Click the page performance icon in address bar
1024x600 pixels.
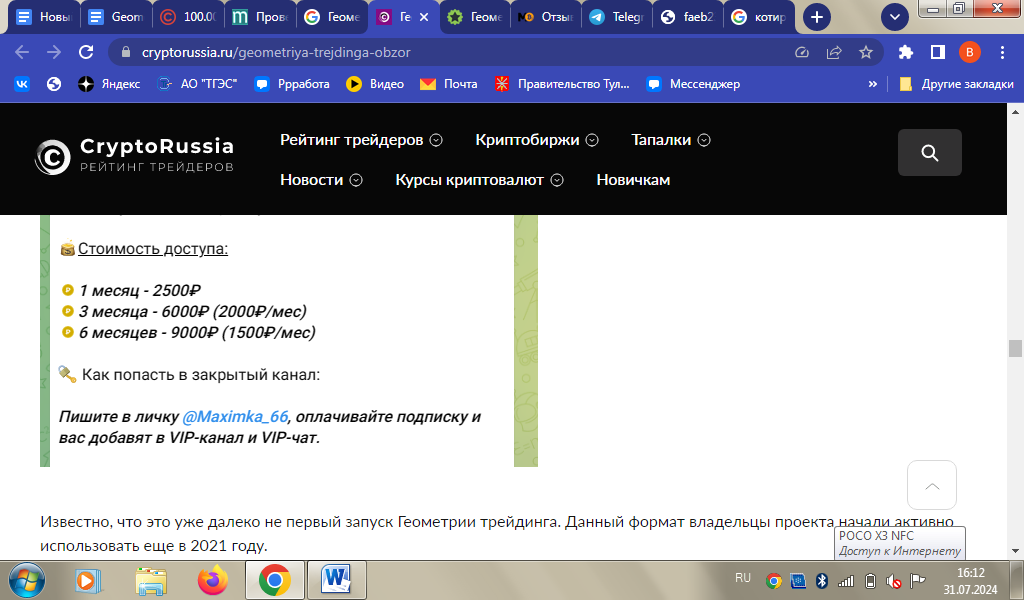[x=802, y=52]
